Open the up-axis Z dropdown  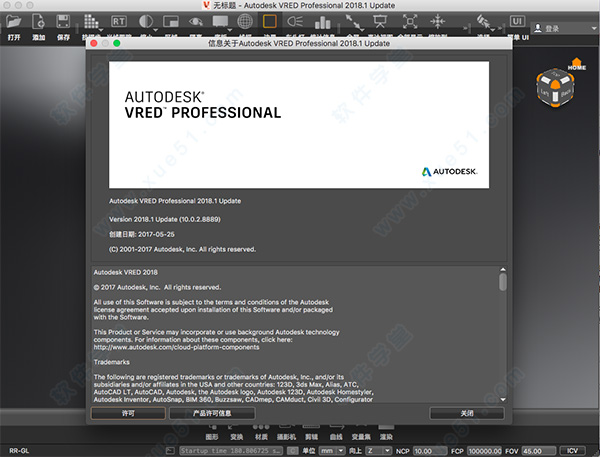(379, 451)
